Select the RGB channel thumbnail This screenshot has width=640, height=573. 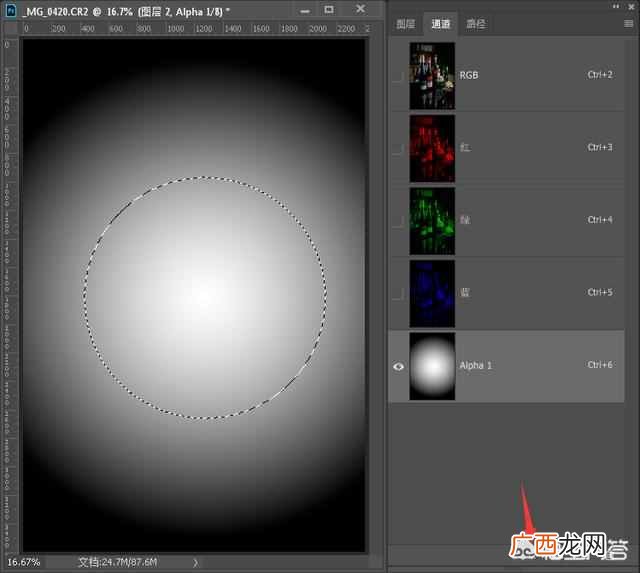pyautogui.click(x=432, y=76)
